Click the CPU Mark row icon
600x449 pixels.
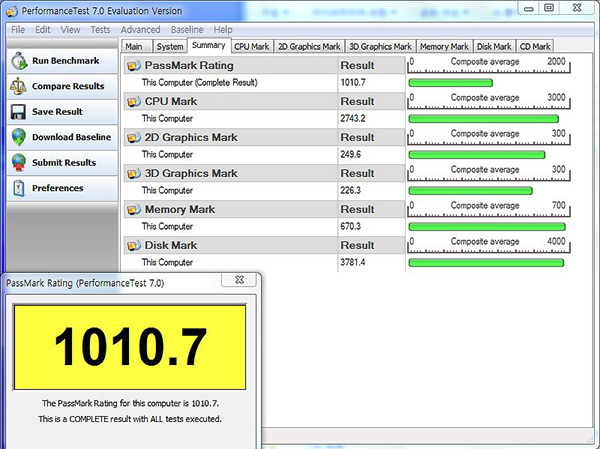(134, 101)
